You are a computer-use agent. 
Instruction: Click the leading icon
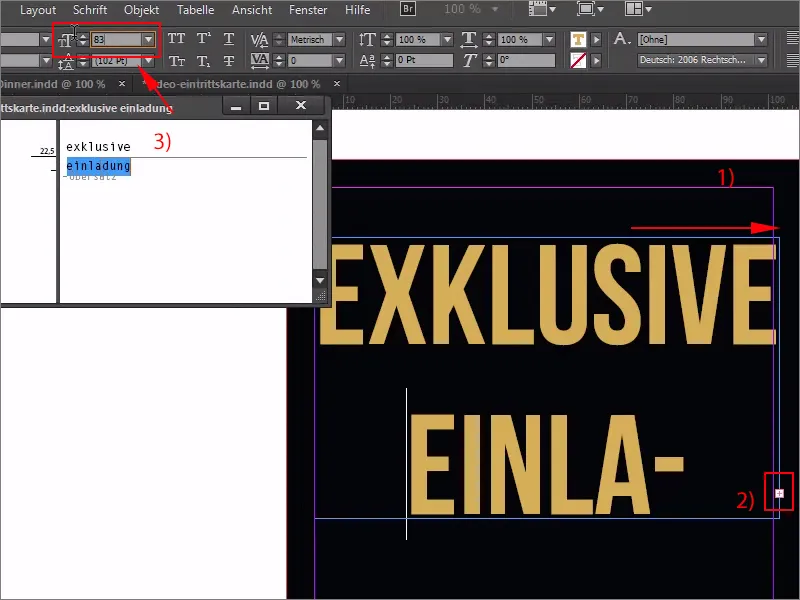pyautogui.click(x=65, y=62)
